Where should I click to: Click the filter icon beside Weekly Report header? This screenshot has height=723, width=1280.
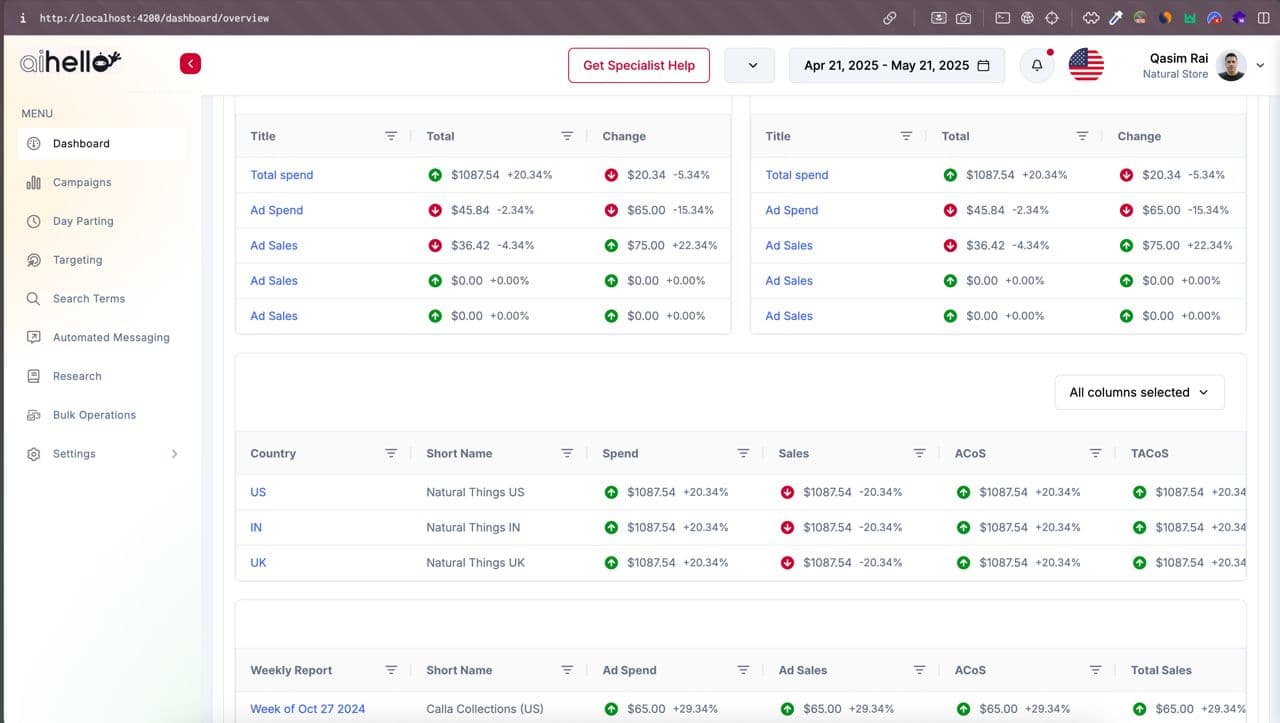click(391, 670)
